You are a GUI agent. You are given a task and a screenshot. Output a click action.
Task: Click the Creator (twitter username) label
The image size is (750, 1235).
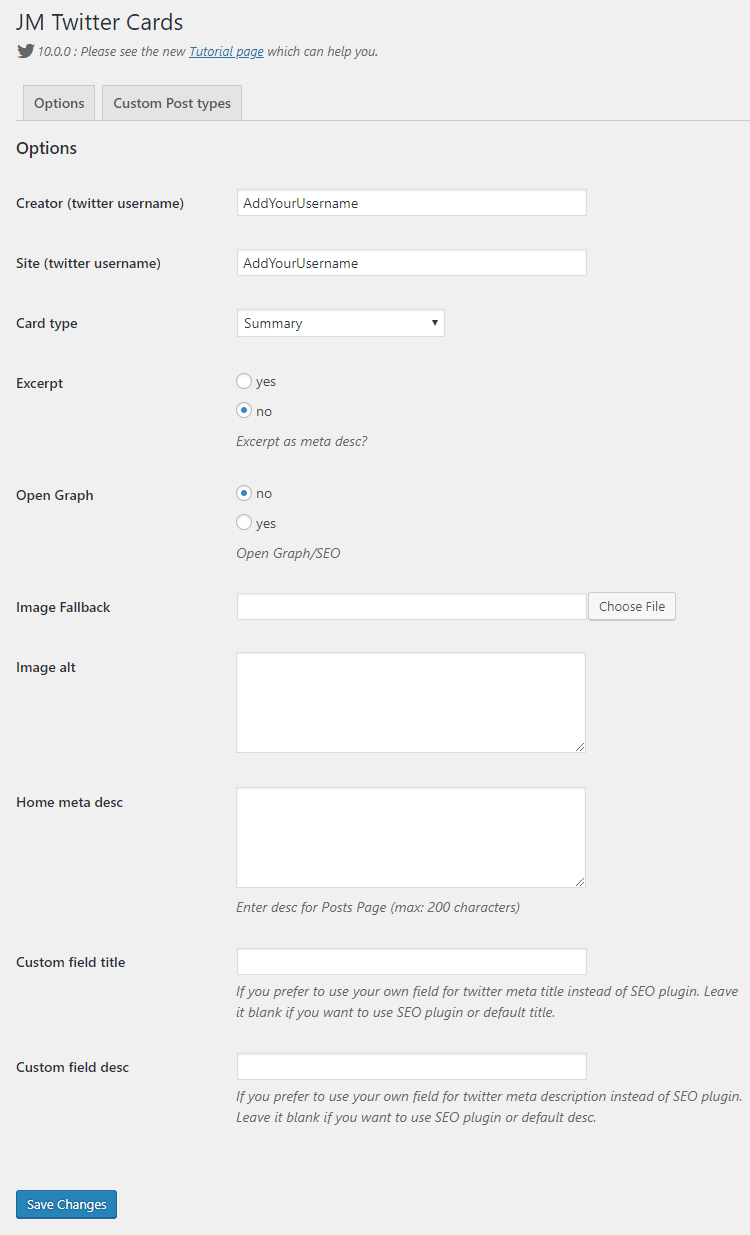tap(100, 203)
